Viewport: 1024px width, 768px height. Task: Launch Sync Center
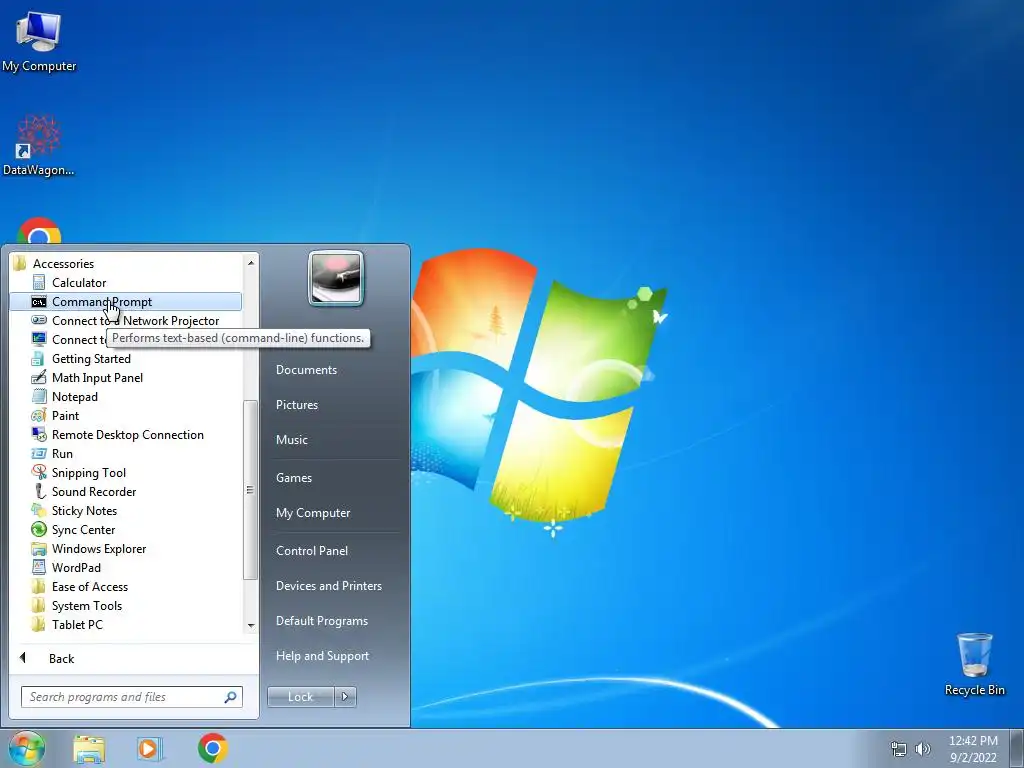click(125, 530)
